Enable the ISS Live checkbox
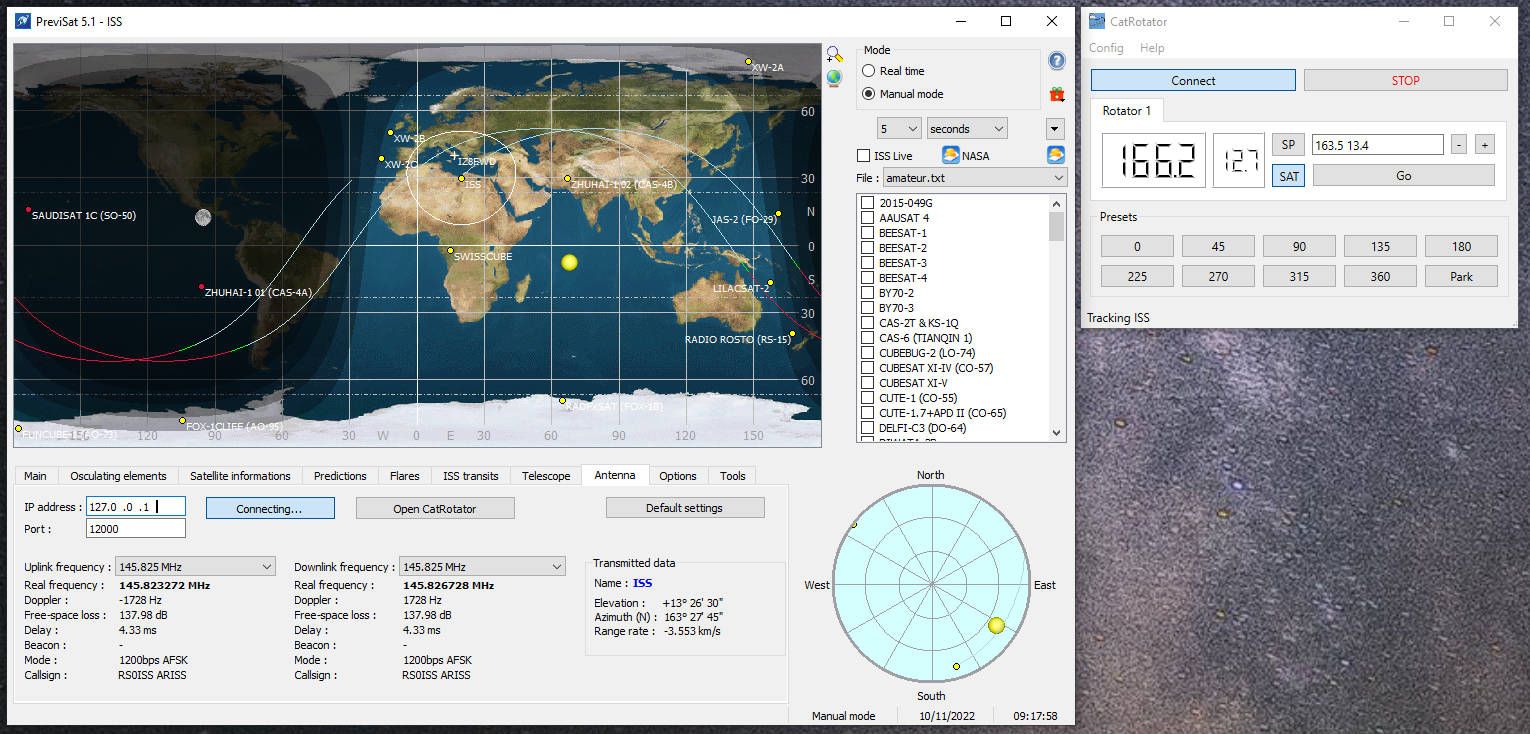This screenshot has height=734, width=1530. (864, 156)
